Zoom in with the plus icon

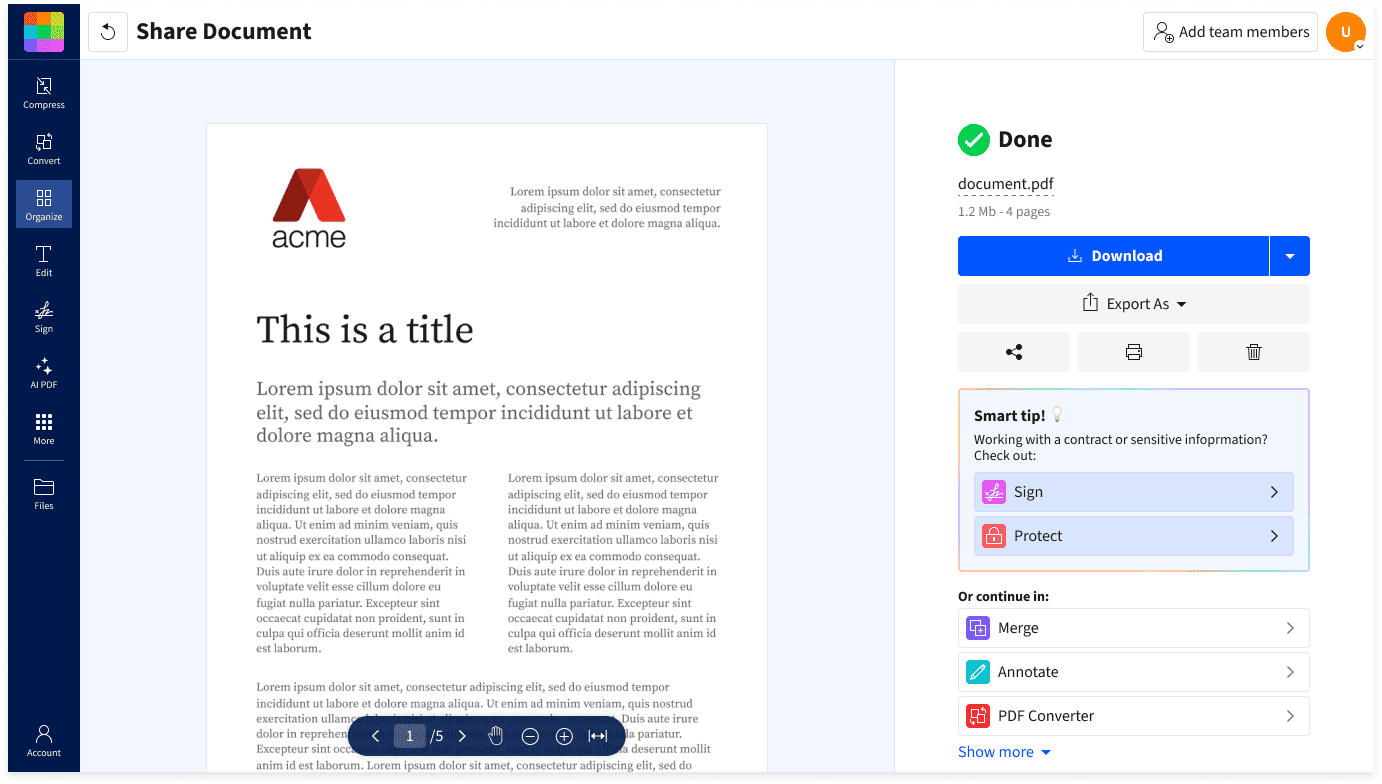tap(564, 736)
